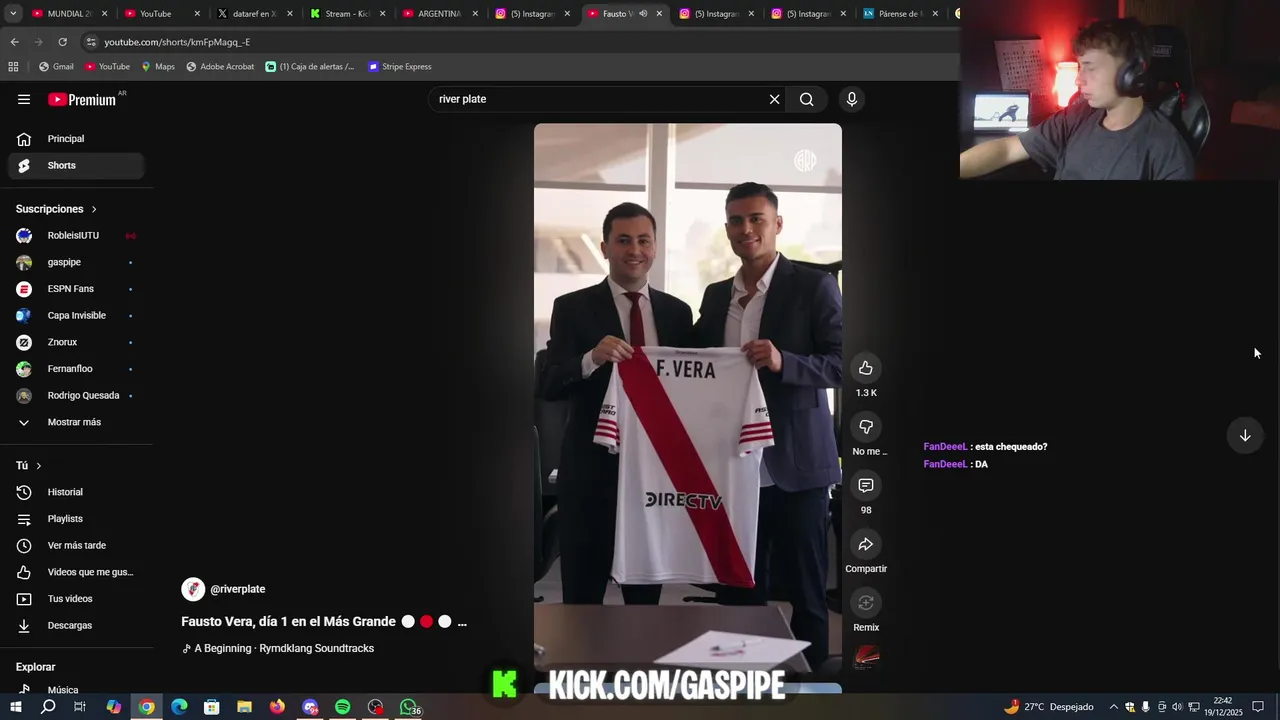The height and width of the screenshot is (720, 1280).
Task: Click the address bar URL
Action: [x=177, y=42]
